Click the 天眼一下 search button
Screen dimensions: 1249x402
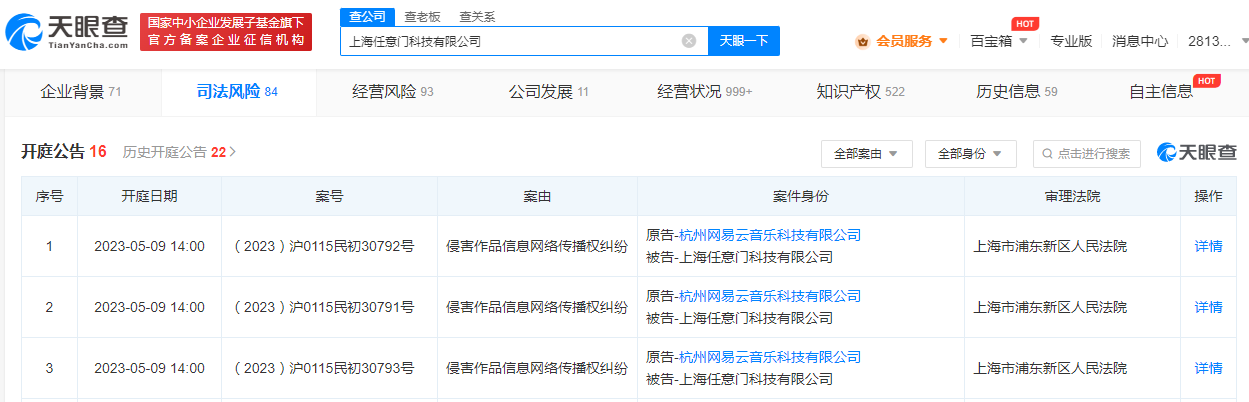(744, 41)
